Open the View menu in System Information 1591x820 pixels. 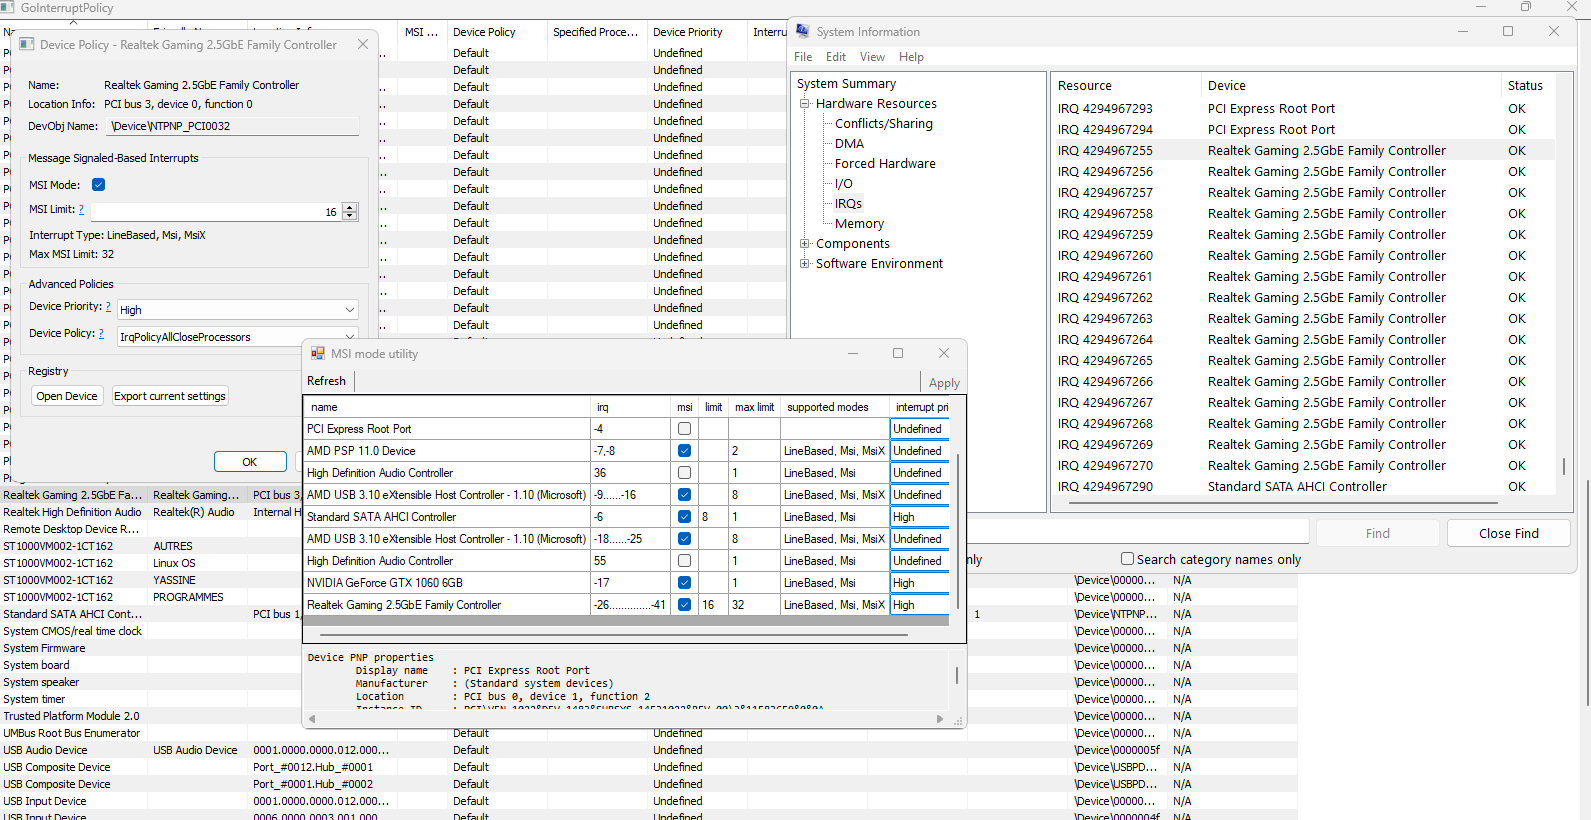point(872,57)
